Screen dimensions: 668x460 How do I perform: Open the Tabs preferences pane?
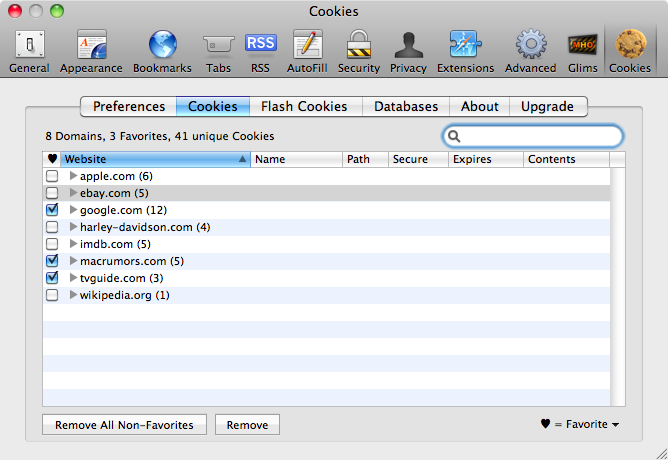218,51
